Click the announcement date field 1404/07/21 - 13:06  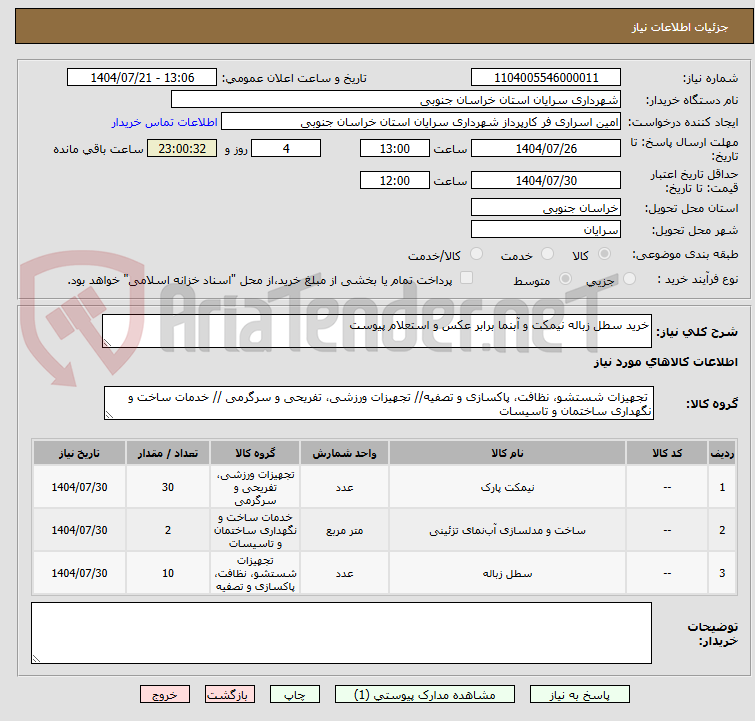[142, 77]
